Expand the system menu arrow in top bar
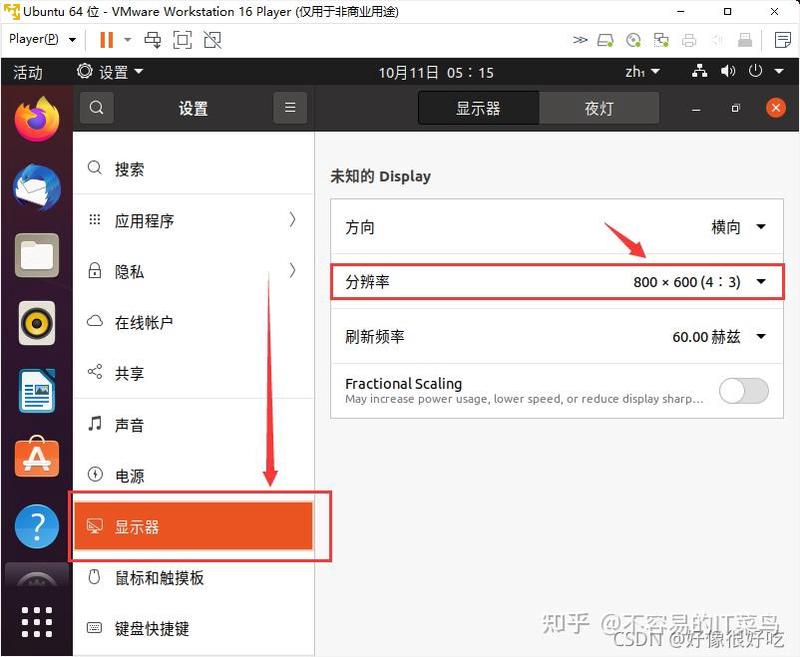Image resolution: width=800 pixels, height=657 pixels. 779,71
